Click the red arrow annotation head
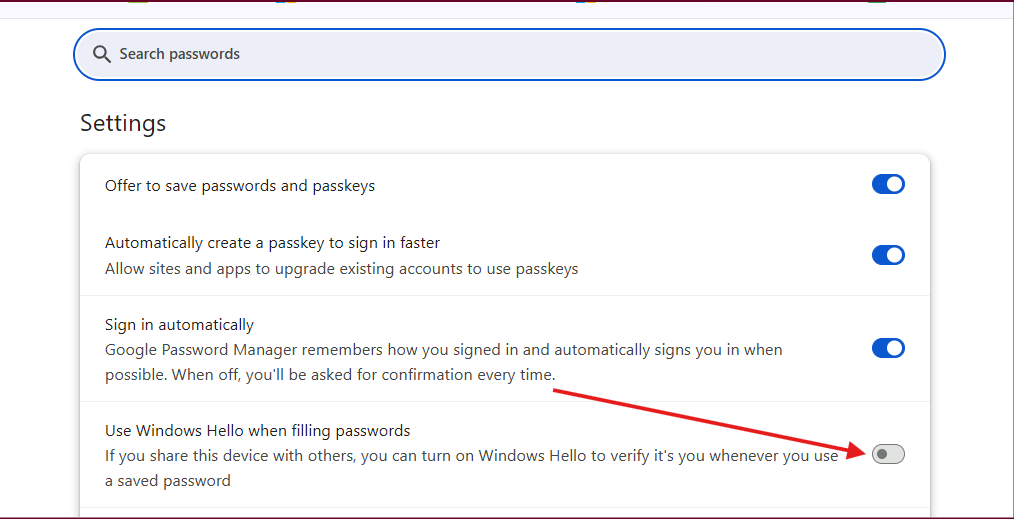 click(858, 450)
